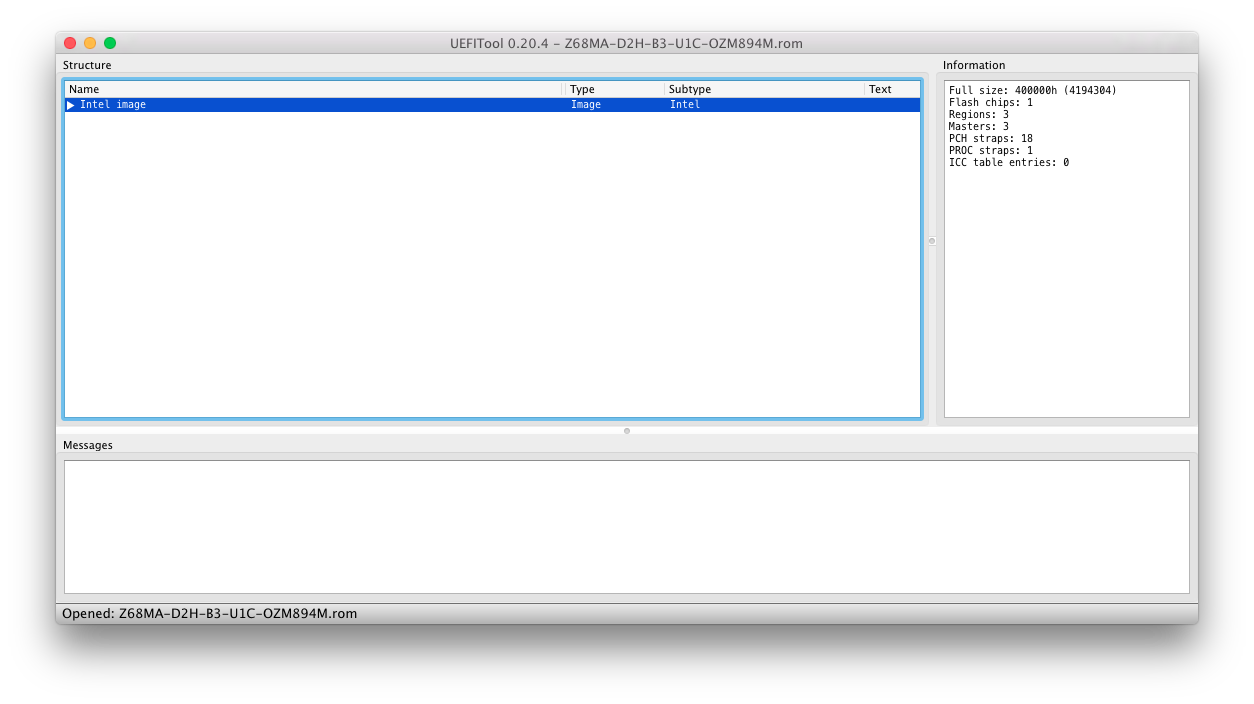Screen dimensions: 1254x704
Task: Close the UEFITool window
Action: (x=70, y=43)
